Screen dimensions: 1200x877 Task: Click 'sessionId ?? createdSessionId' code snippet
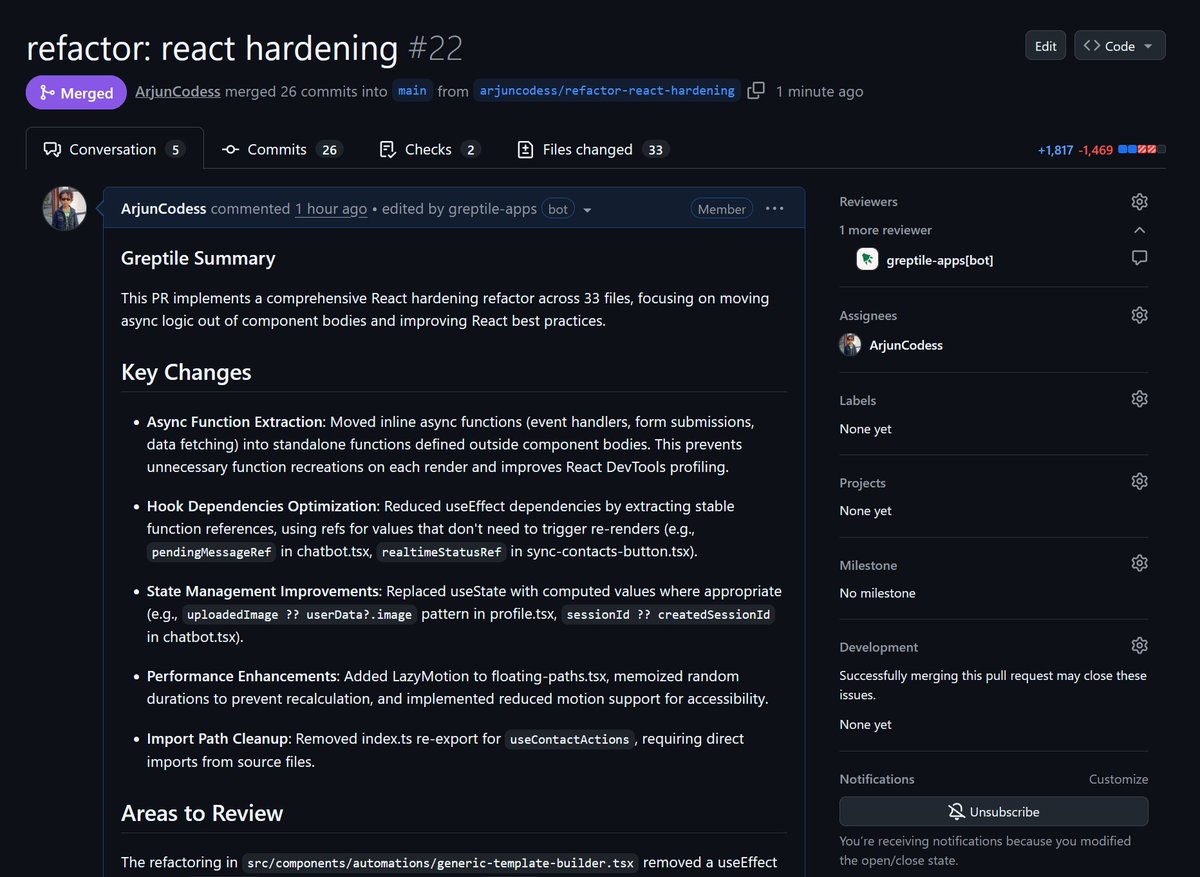pyautogui.click(x=668, y=615)
